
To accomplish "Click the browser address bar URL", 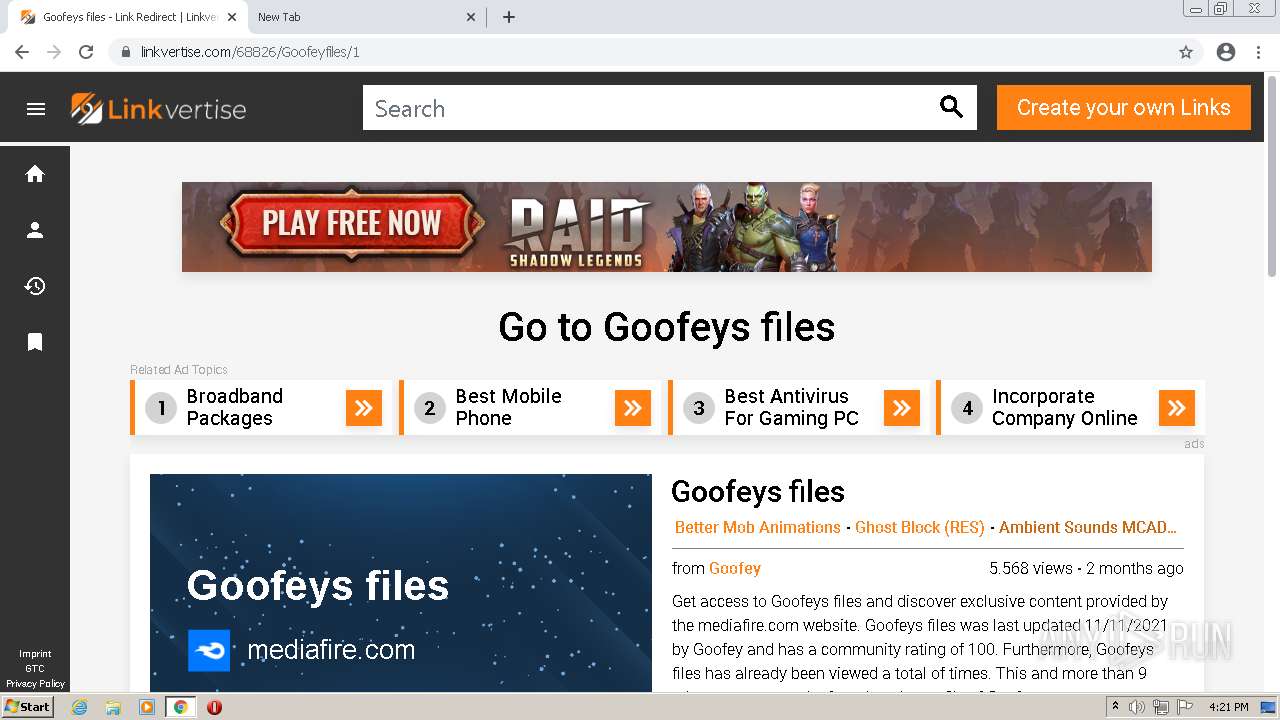I will coord(250,52).
